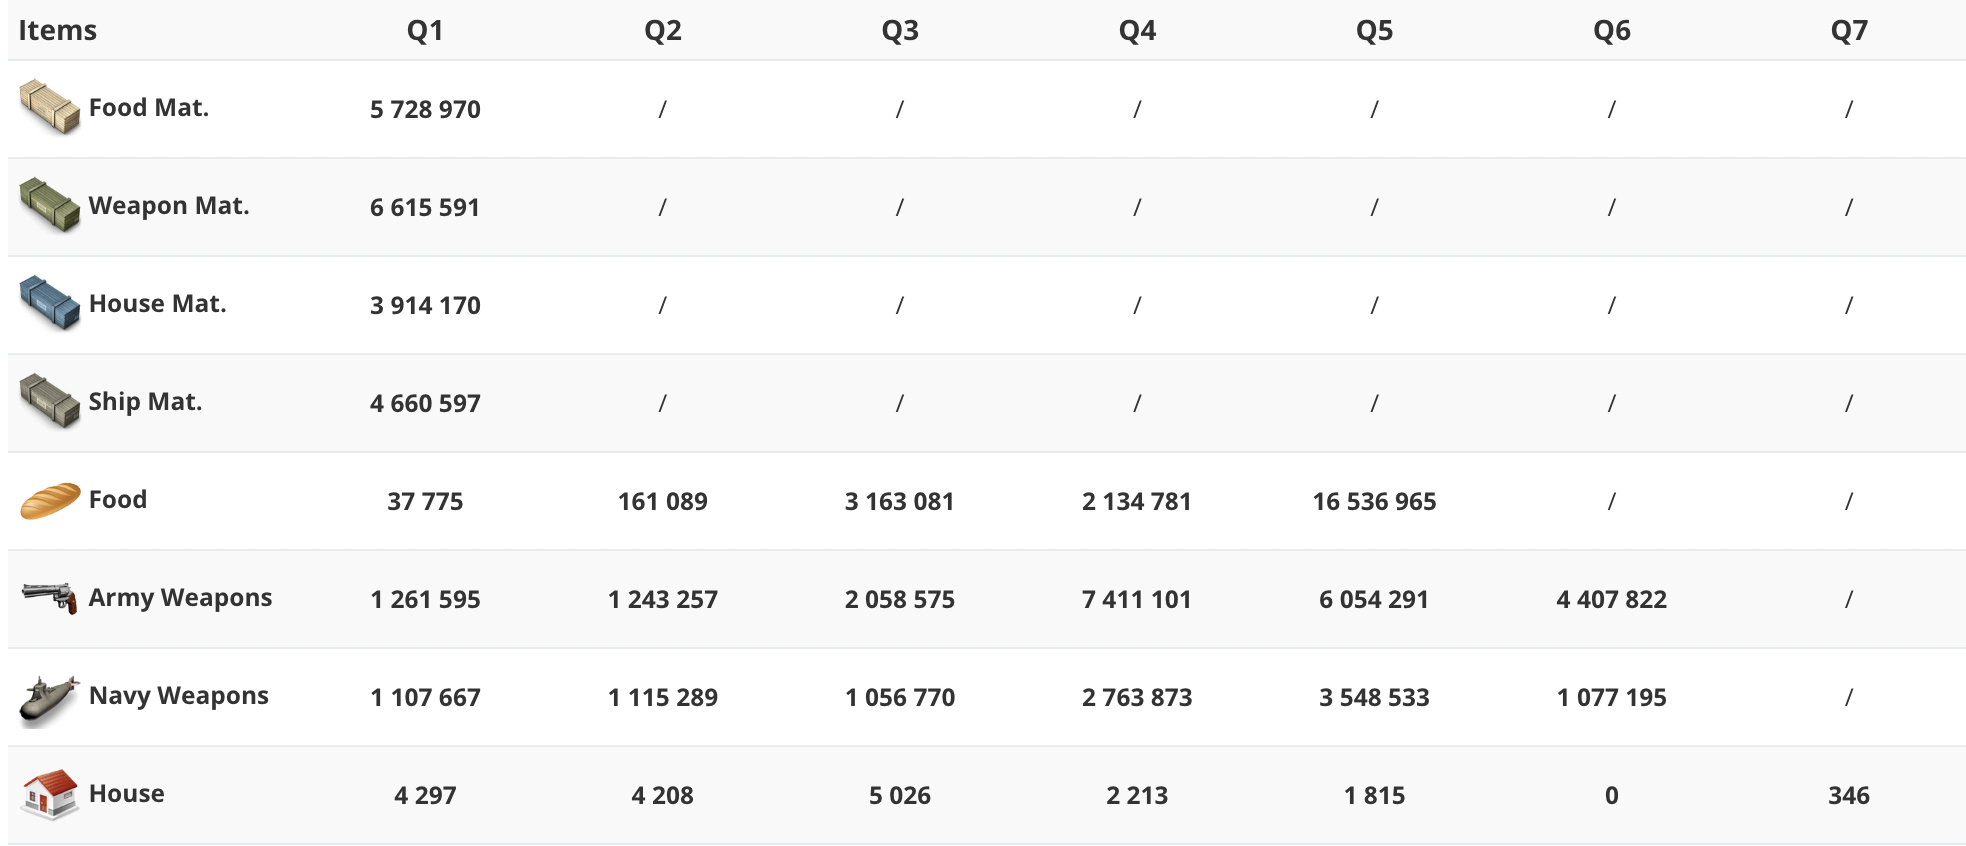Click Army Weapons Q4 value 7 411 101
This screenshot has width=1966, height=846.
[1137, 599]
